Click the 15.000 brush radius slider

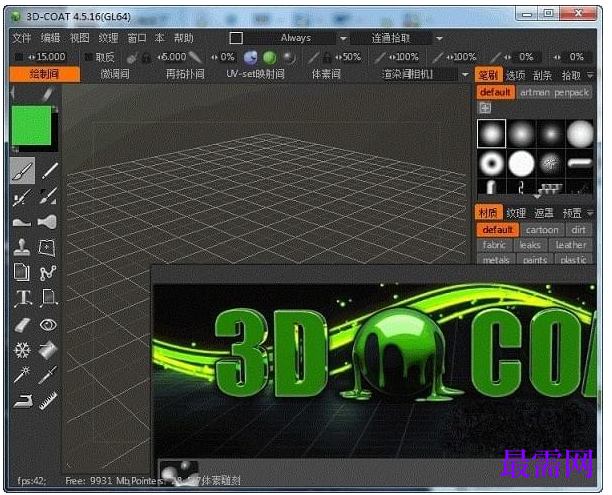click(46, 57)
